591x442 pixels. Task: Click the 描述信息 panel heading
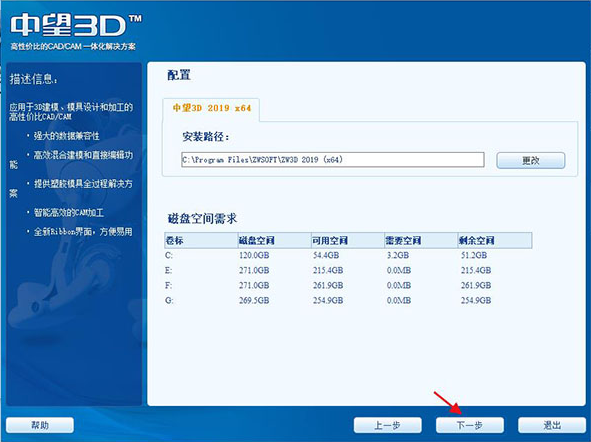coord(34,79)
